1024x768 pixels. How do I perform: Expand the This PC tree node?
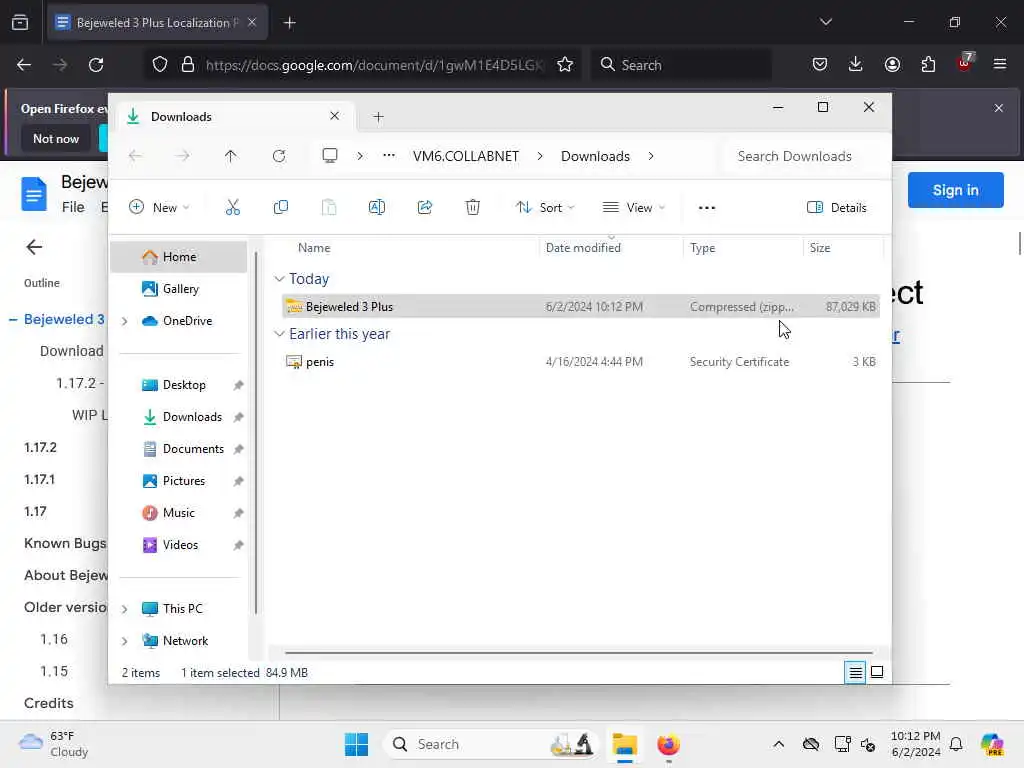click(124, 609)
